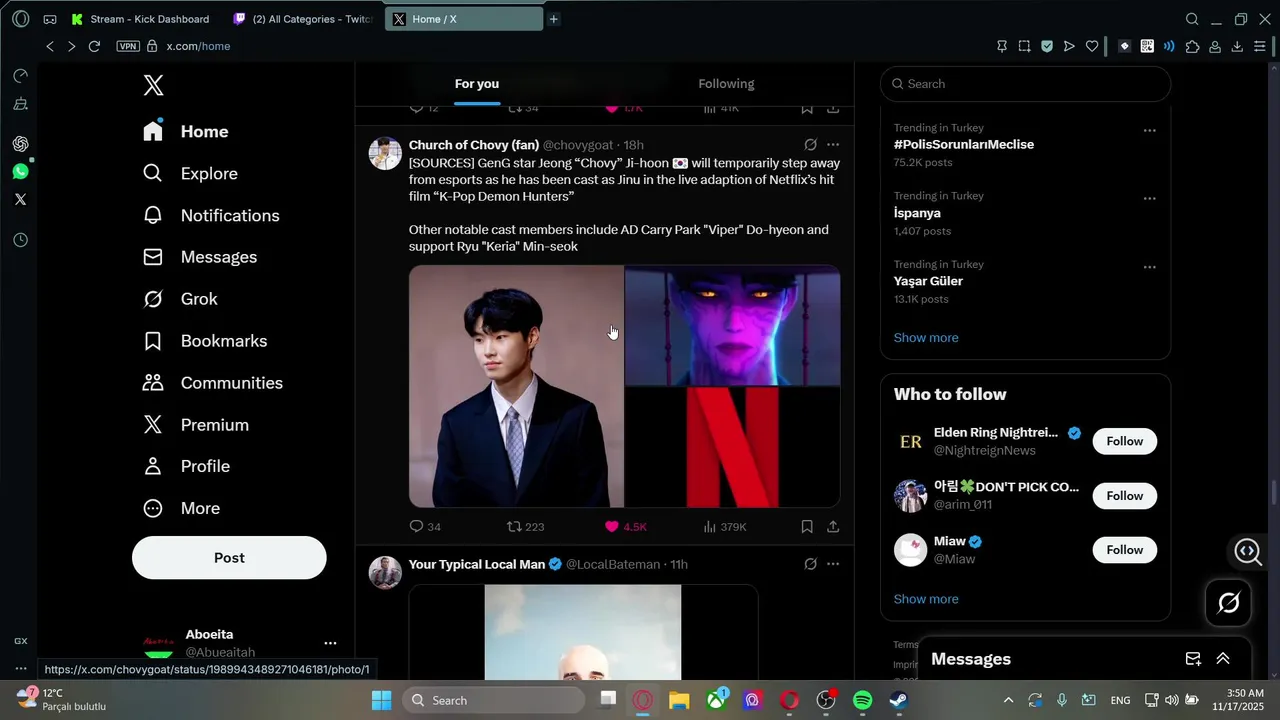Viewport: 1280px width, 720px height.
Task: Share the Church of Chovy post
Action: pyautogui.click(x=833, y=526)
